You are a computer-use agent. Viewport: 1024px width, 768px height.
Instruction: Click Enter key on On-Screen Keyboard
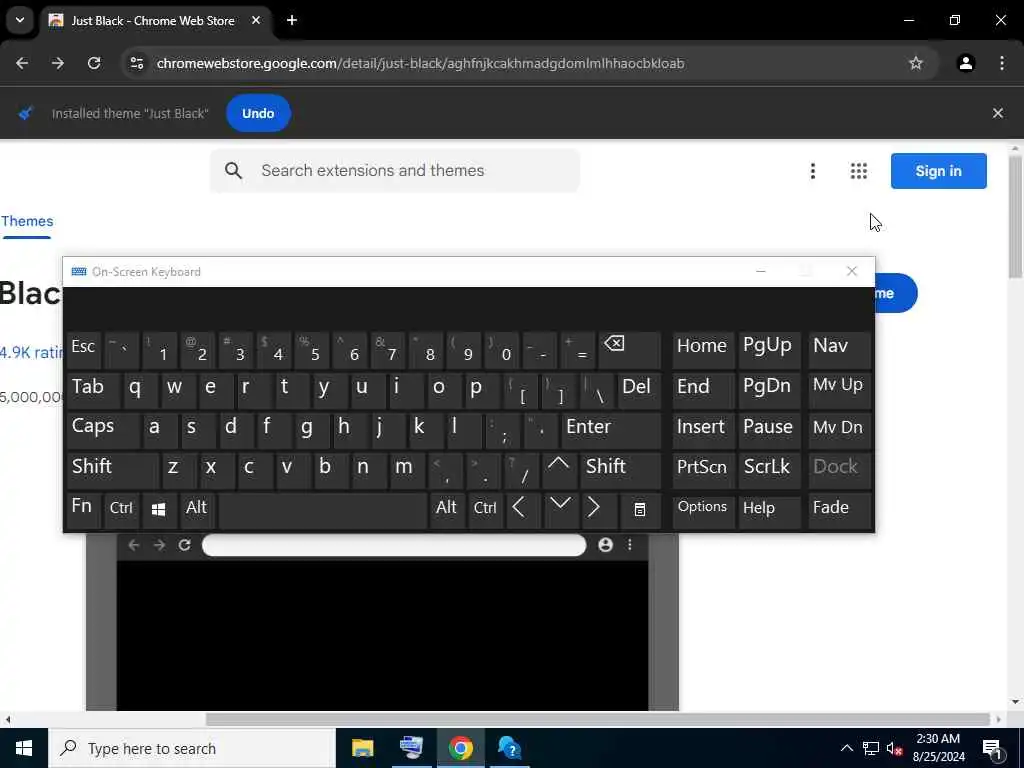tap(610, 430)
